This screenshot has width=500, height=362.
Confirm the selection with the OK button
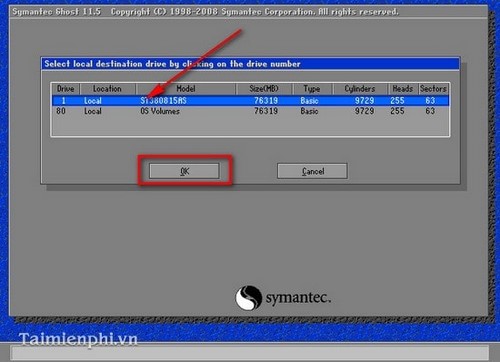click(184, 171)
